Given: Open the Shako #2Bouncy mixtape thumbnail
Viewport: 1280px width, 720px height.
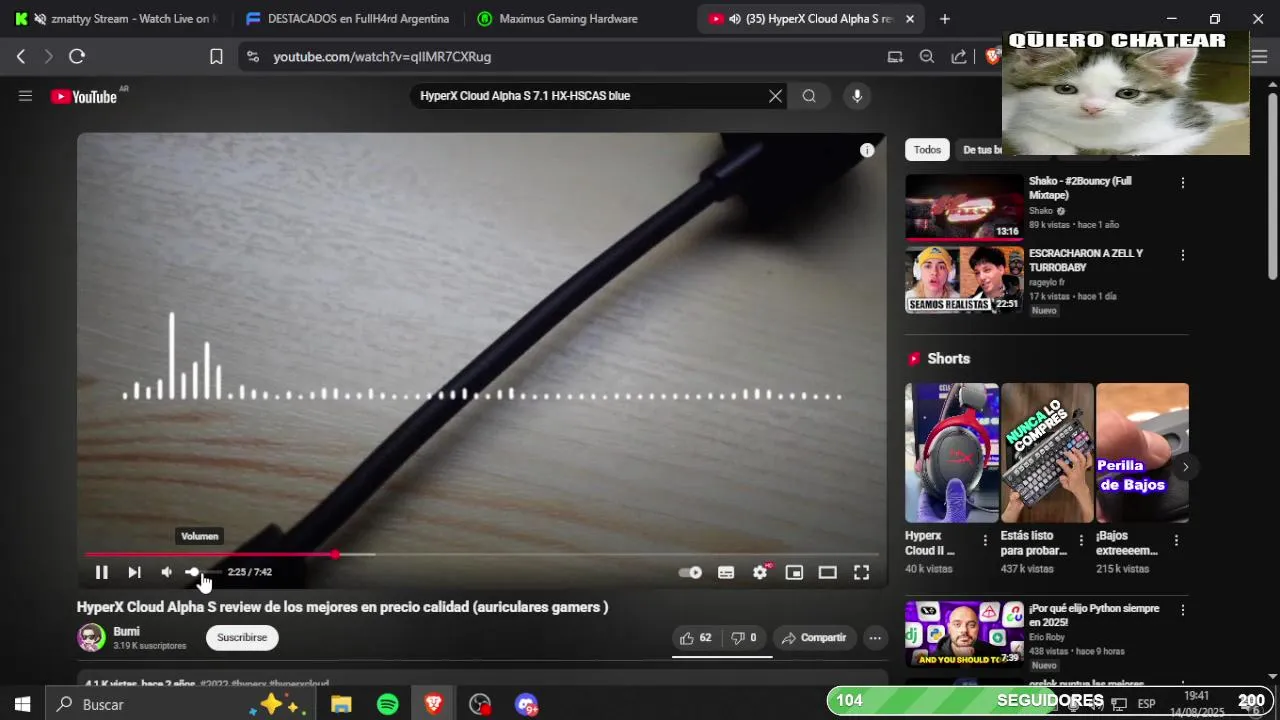Looking at the screenshot, I should [964, 207].
